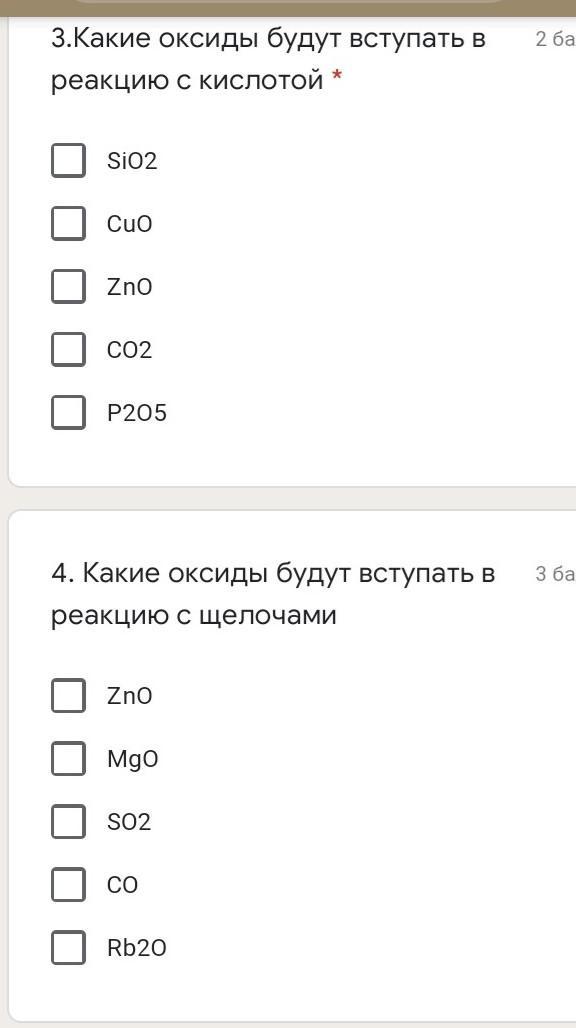Click the CO2 label text
Viewport: 576px width, 1028px height.
[130, 350]
